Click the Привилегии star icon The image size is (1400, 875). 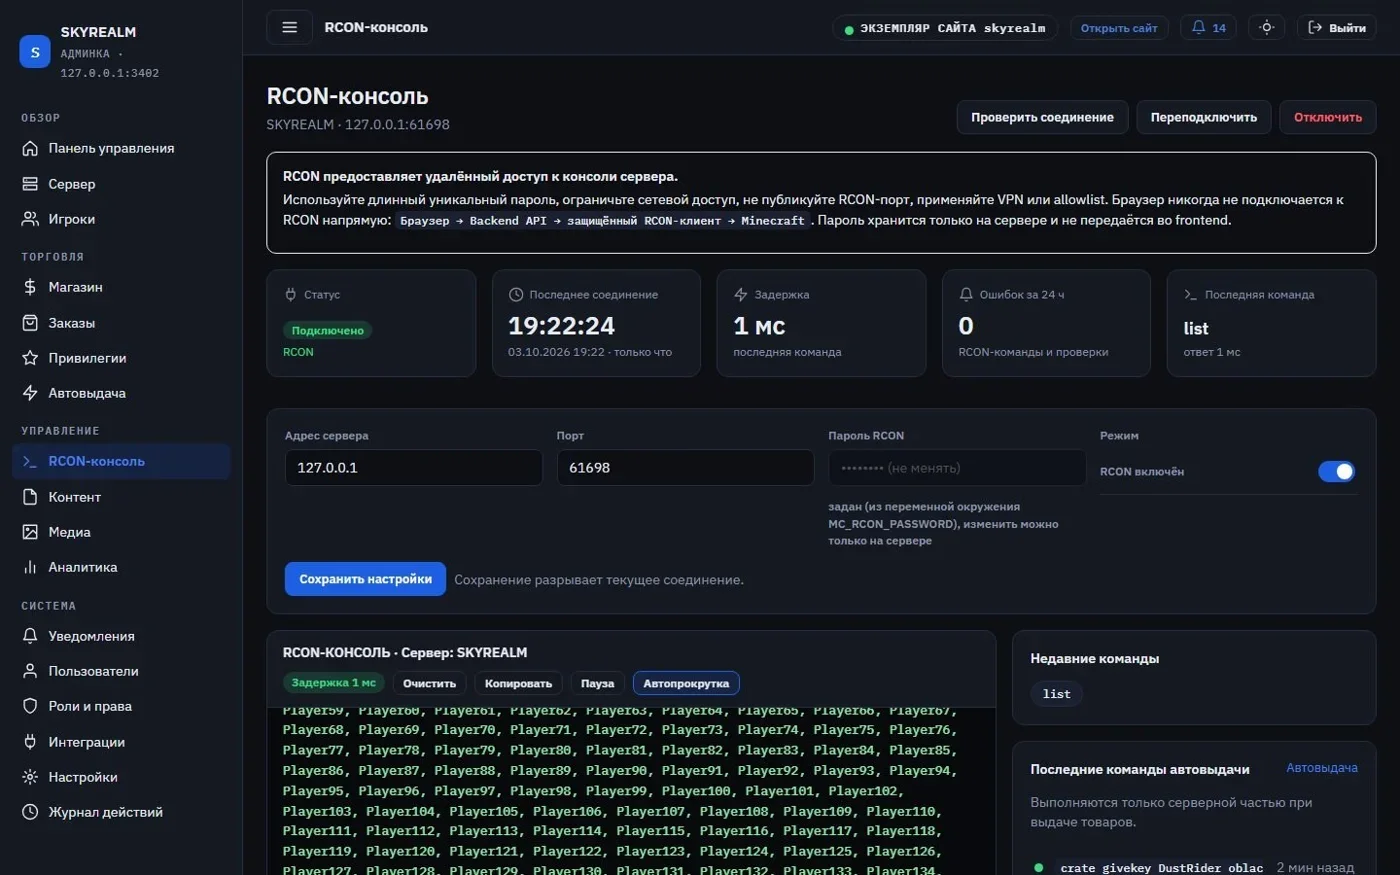coord(30,358)
